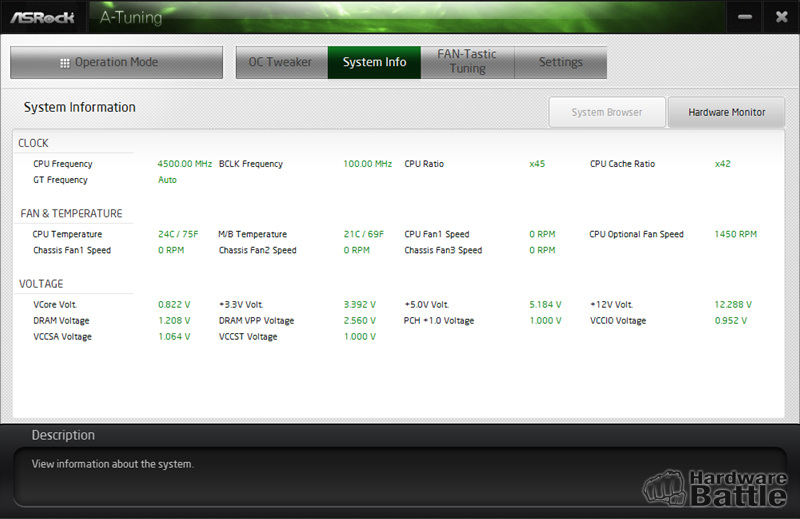The width and height of the screenshot is (800, 519).
Task: Click the Chassis Fan1 Speed label
Action: pyautogui.click(x=72, y=250)
